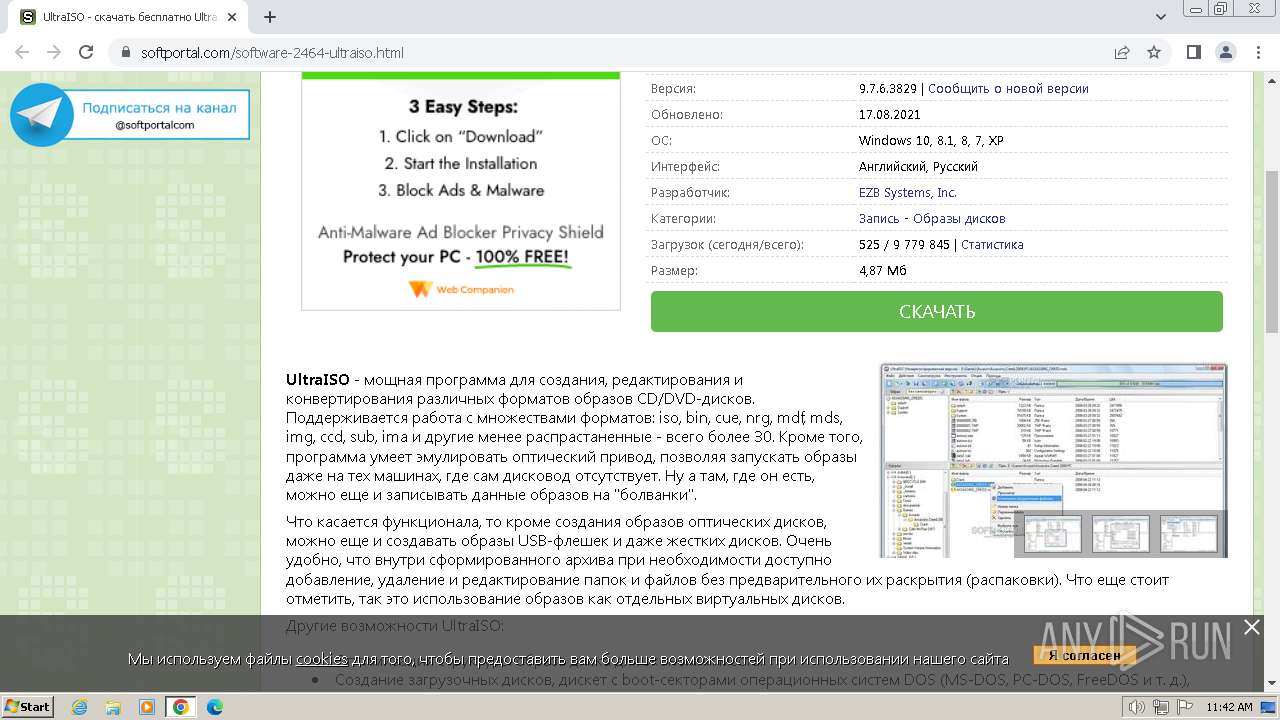This screenshot has height=720, width=1280.
Task: Click Web Companion advertisement banner
Action: pyautogui.click(x=461, y=190)
